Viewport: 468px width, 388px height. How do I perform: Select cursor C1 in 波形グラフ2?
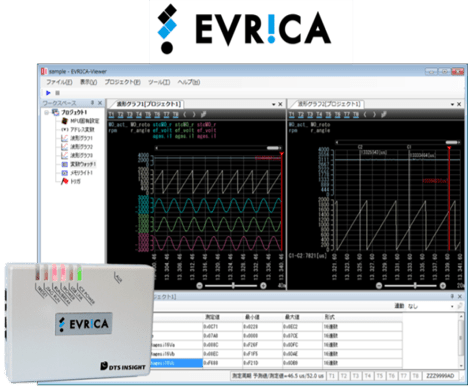409,147
